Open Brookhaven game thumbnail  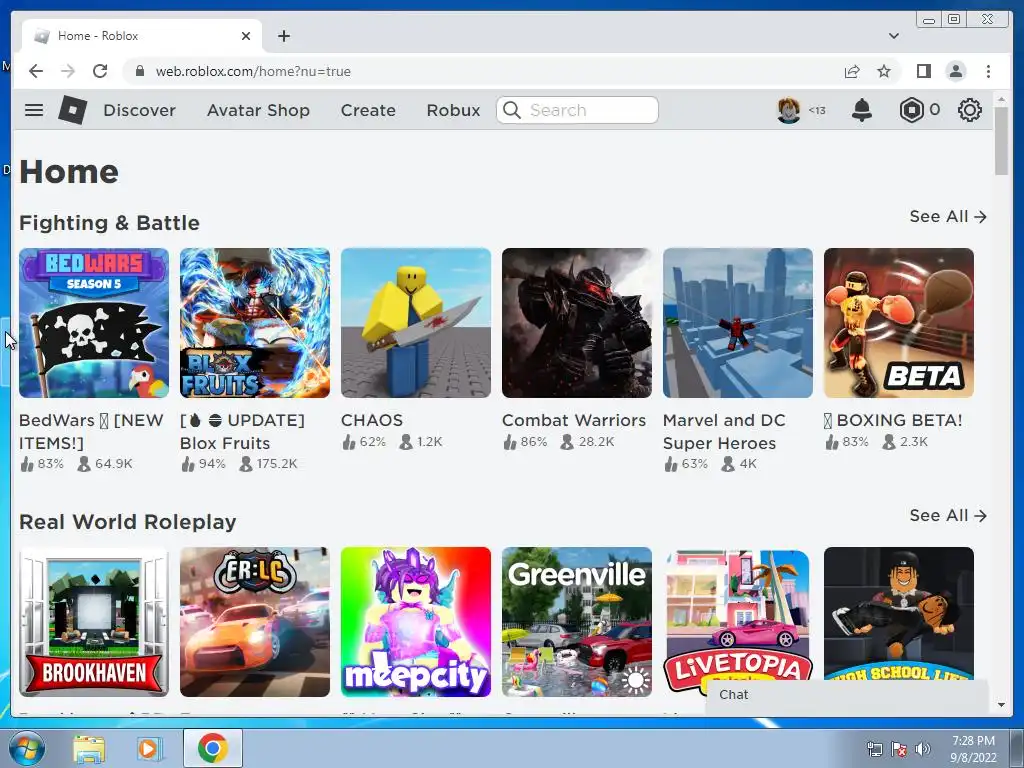coord(94,622)
